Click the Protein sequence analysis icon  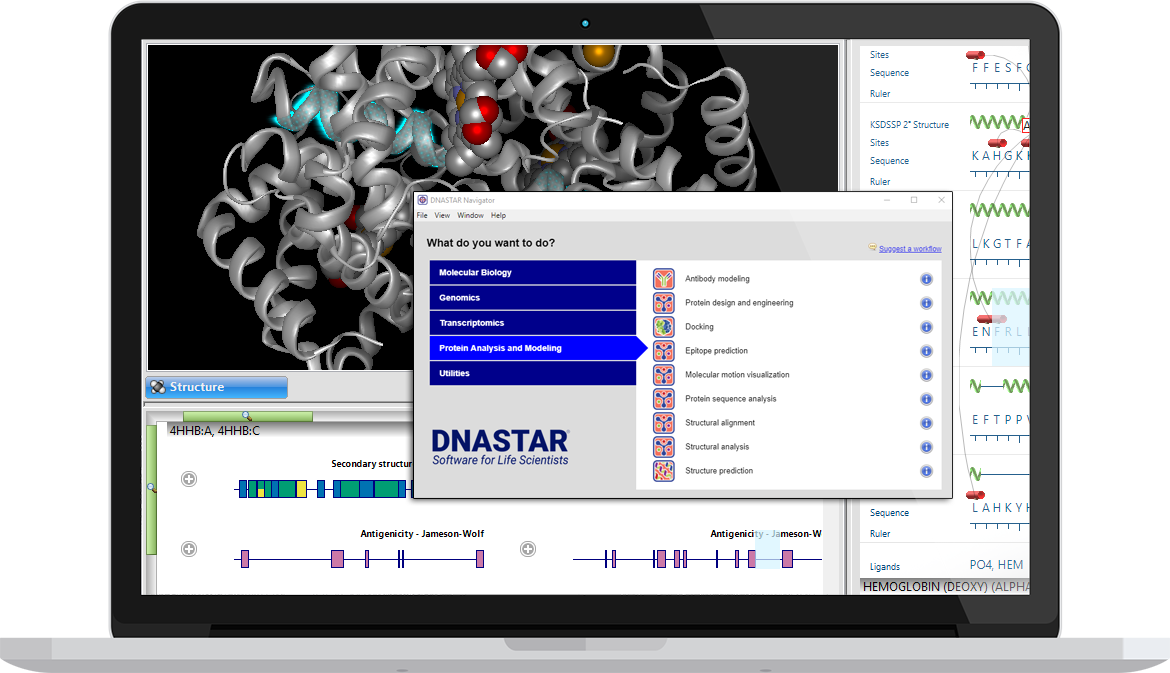[x=663, y=399]
